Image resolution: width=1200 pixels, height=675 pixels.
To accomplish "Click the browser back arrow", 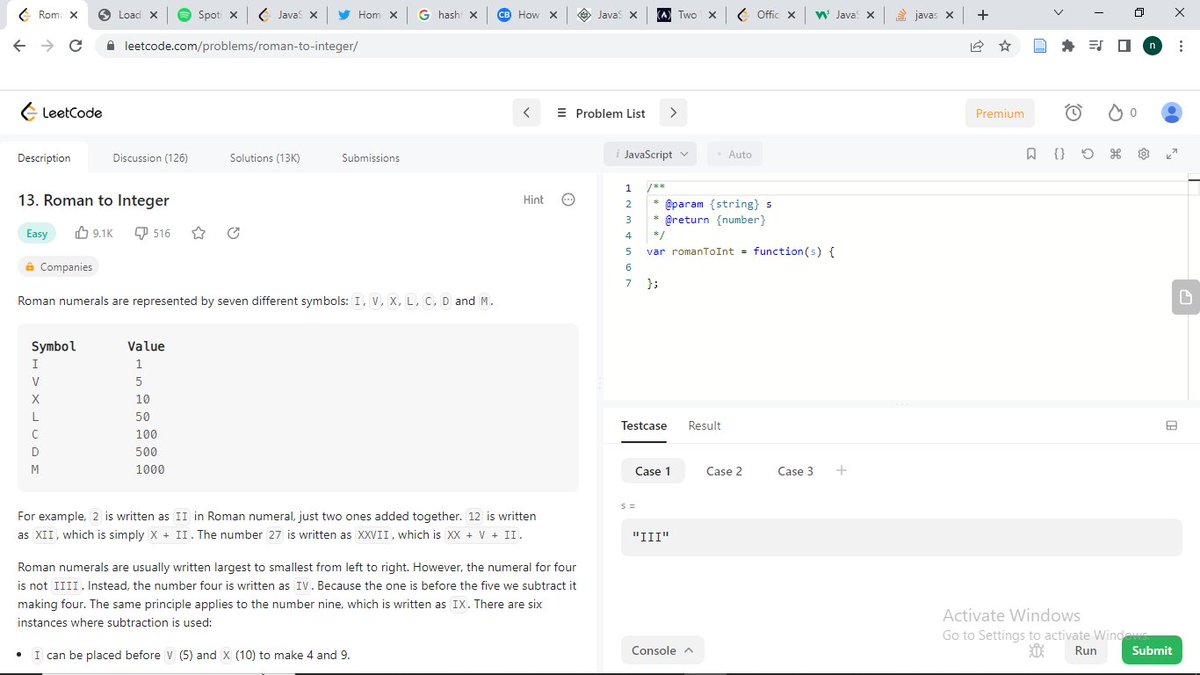I will 20,46.
